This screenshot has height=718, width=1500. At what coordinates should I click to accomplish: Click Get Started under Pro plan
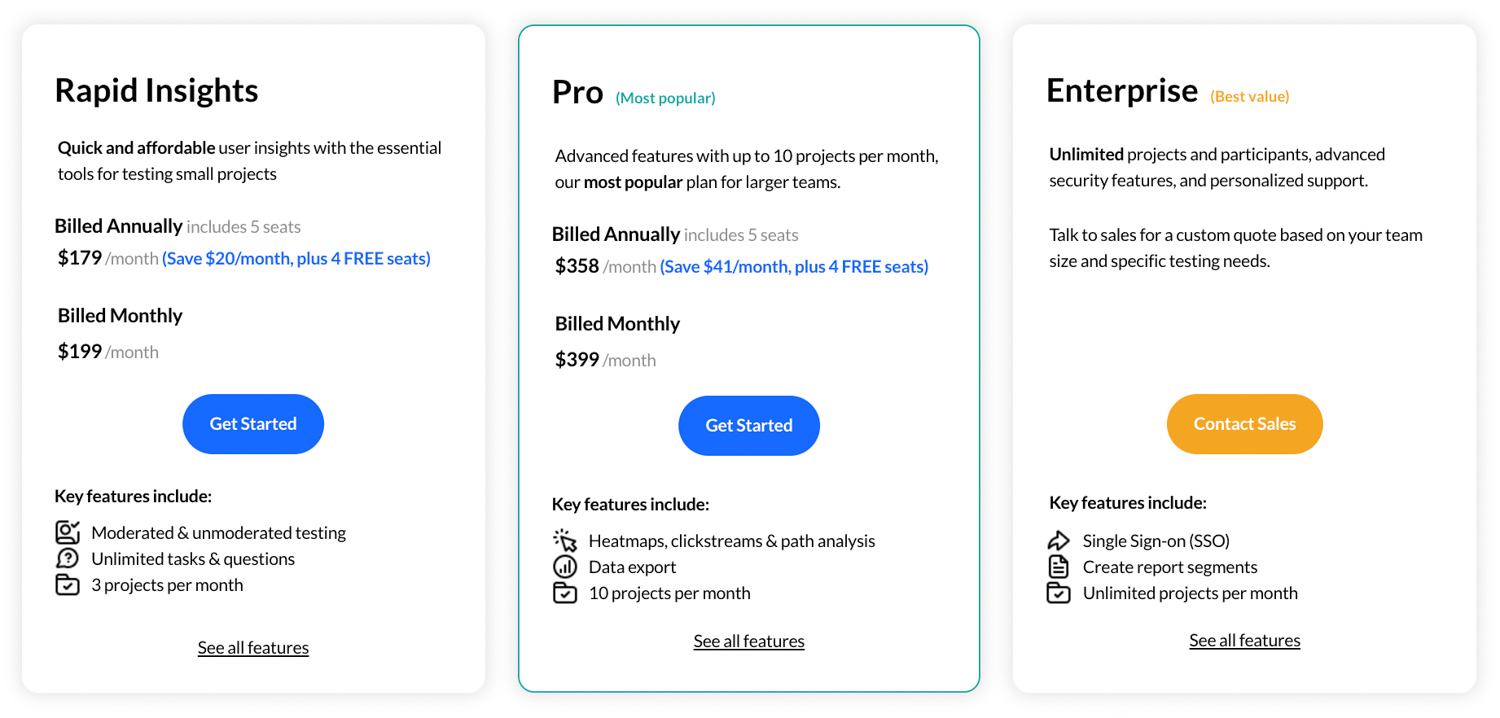[749, 426]
